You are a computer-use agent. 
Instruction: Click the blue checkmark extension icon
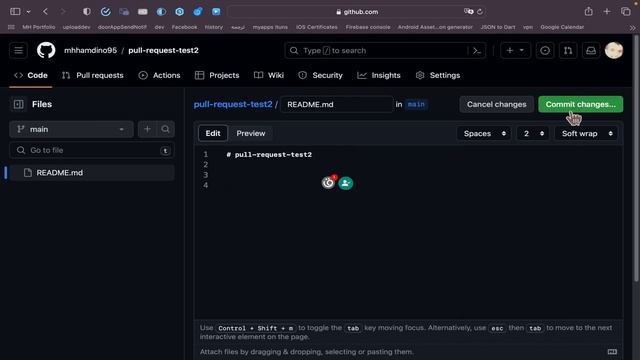pyautogui.click(x=106, y=11)
